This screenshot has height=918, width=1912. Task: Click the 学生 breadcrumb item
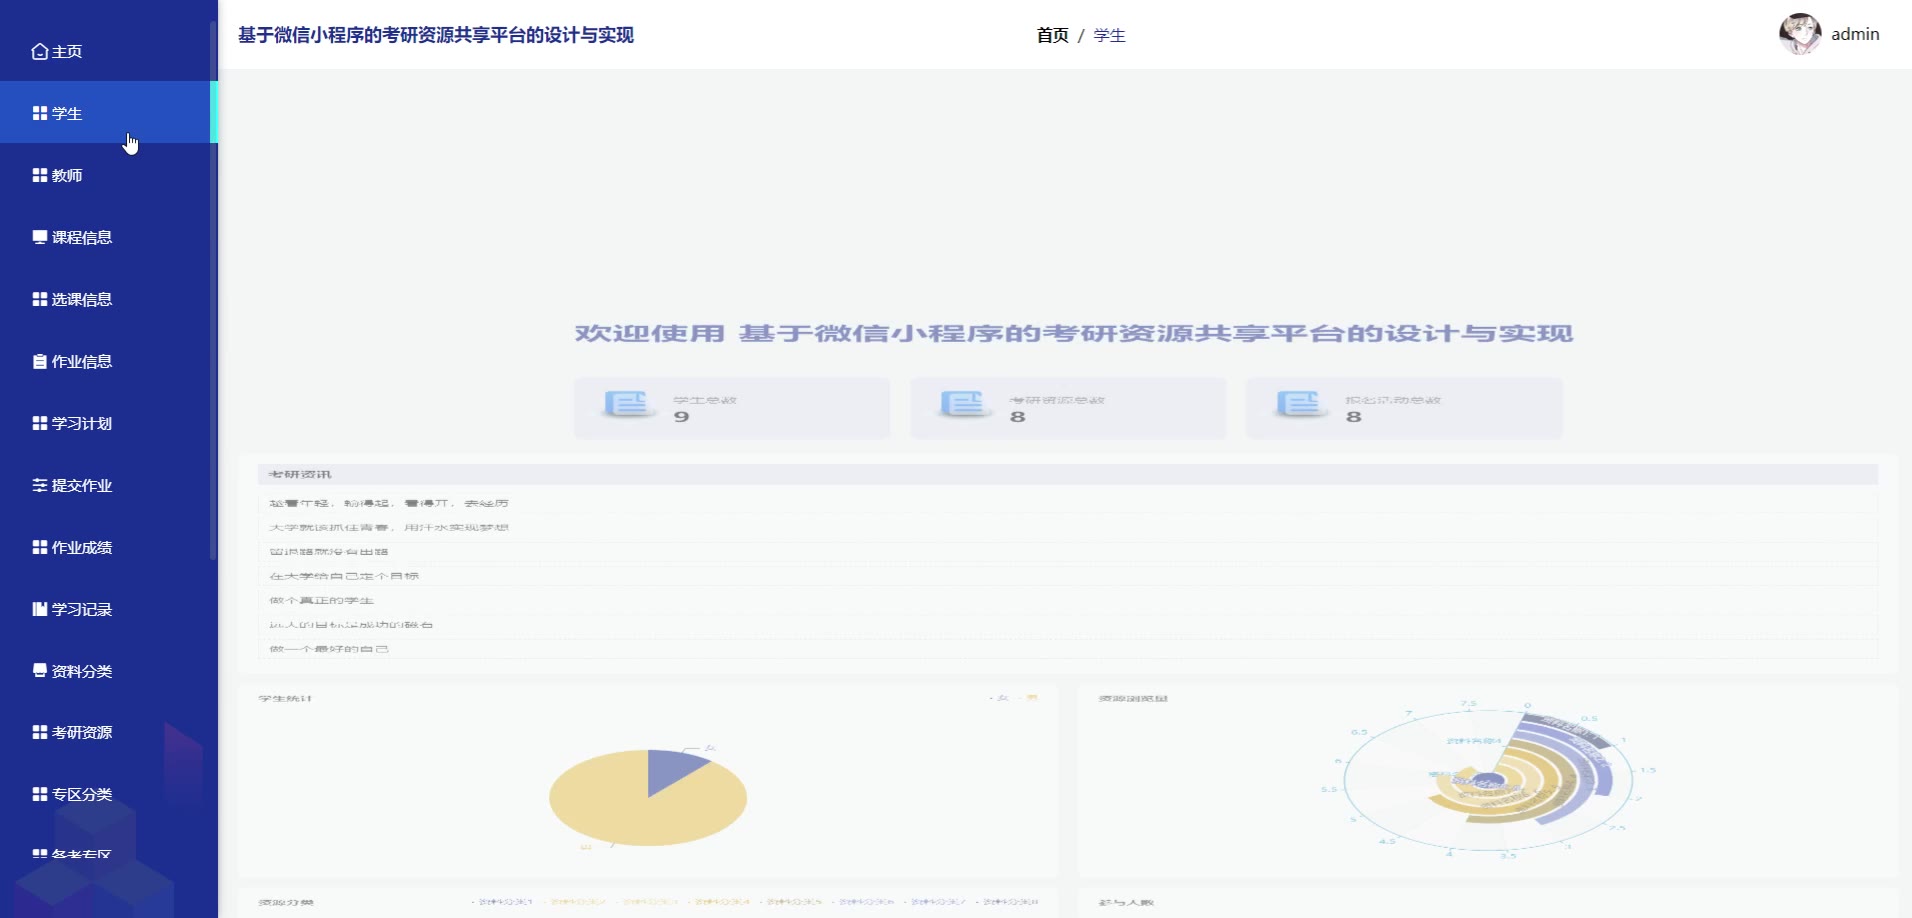click(x=1109, y=35)
